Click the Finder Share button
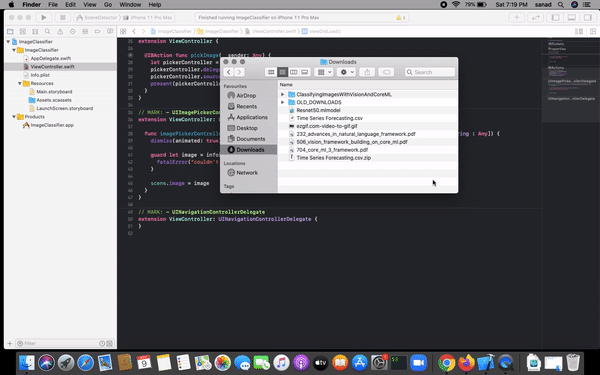600x375 pixels. 367,72
